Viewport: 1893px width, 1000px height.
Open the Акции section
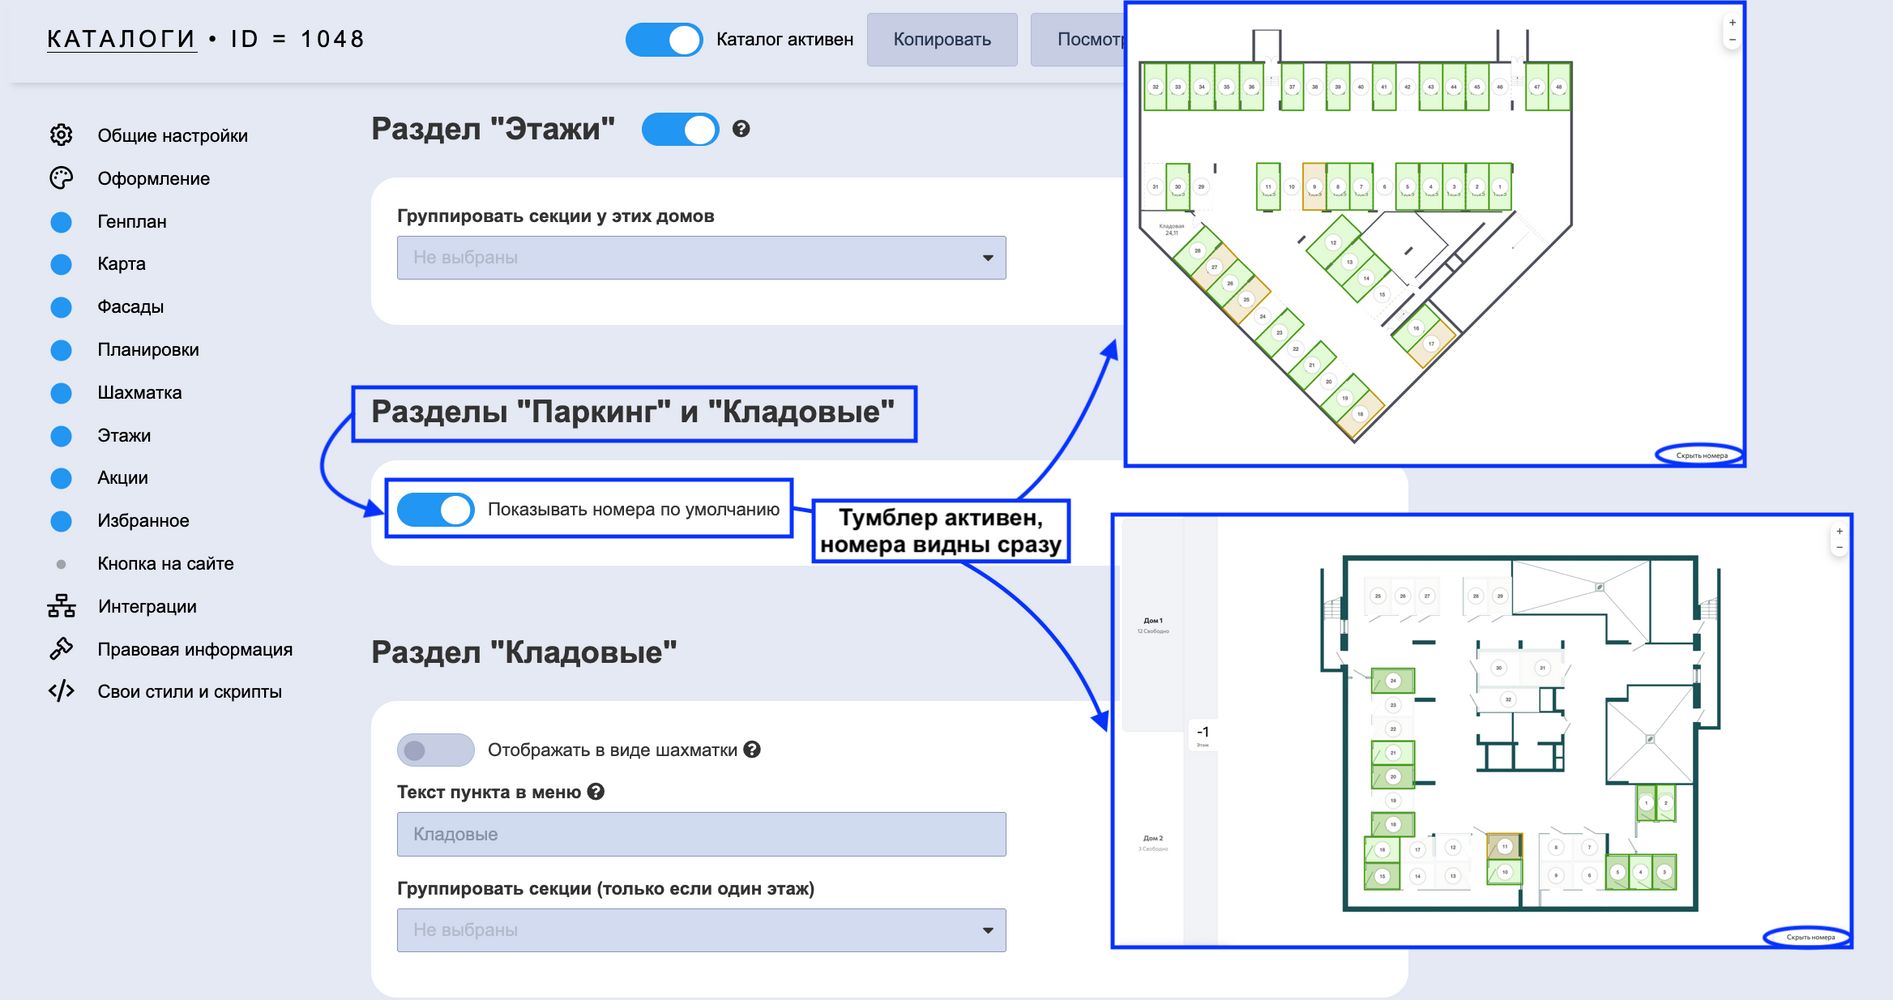click(x=123, y=478)
